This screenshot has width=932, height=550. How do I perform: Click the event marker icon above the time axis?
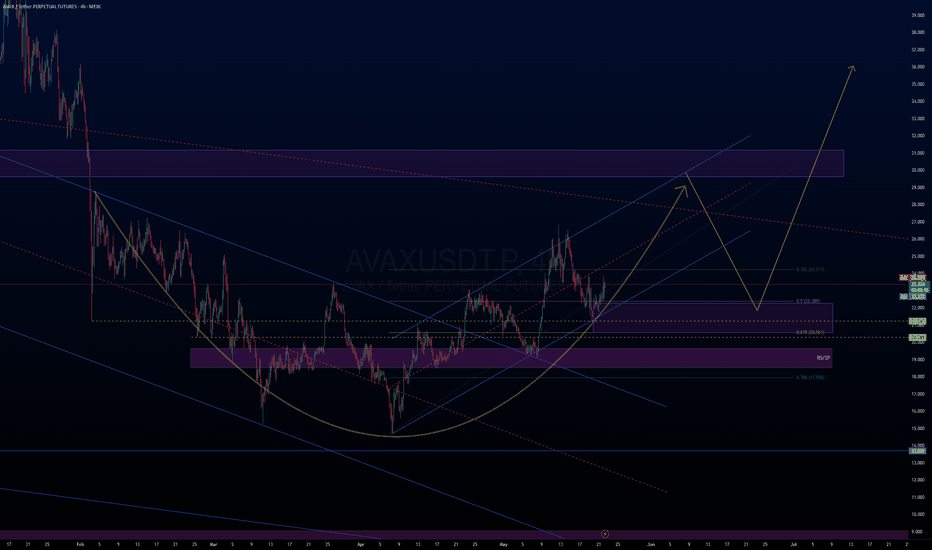604,534
